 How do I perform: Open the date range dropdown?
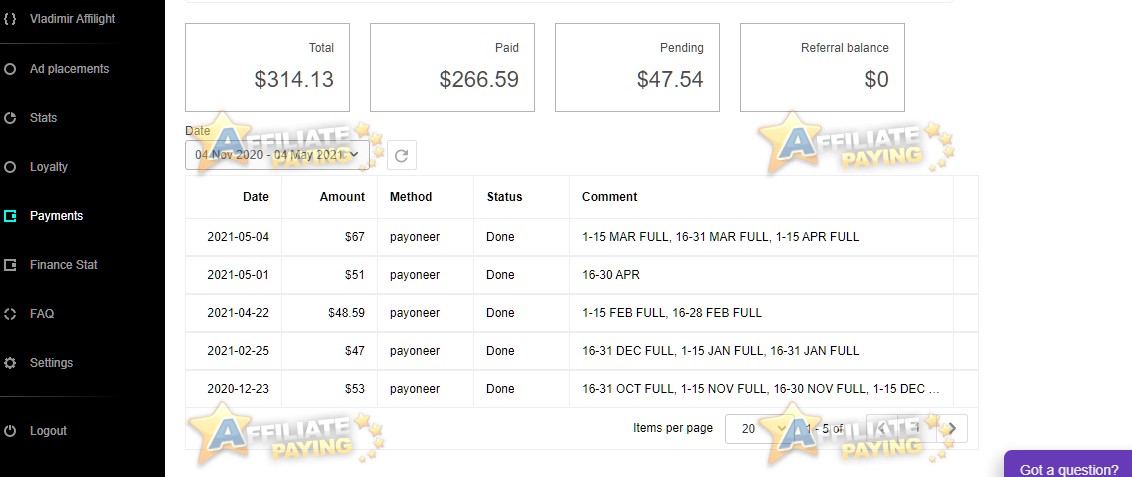tap(277, 154)
